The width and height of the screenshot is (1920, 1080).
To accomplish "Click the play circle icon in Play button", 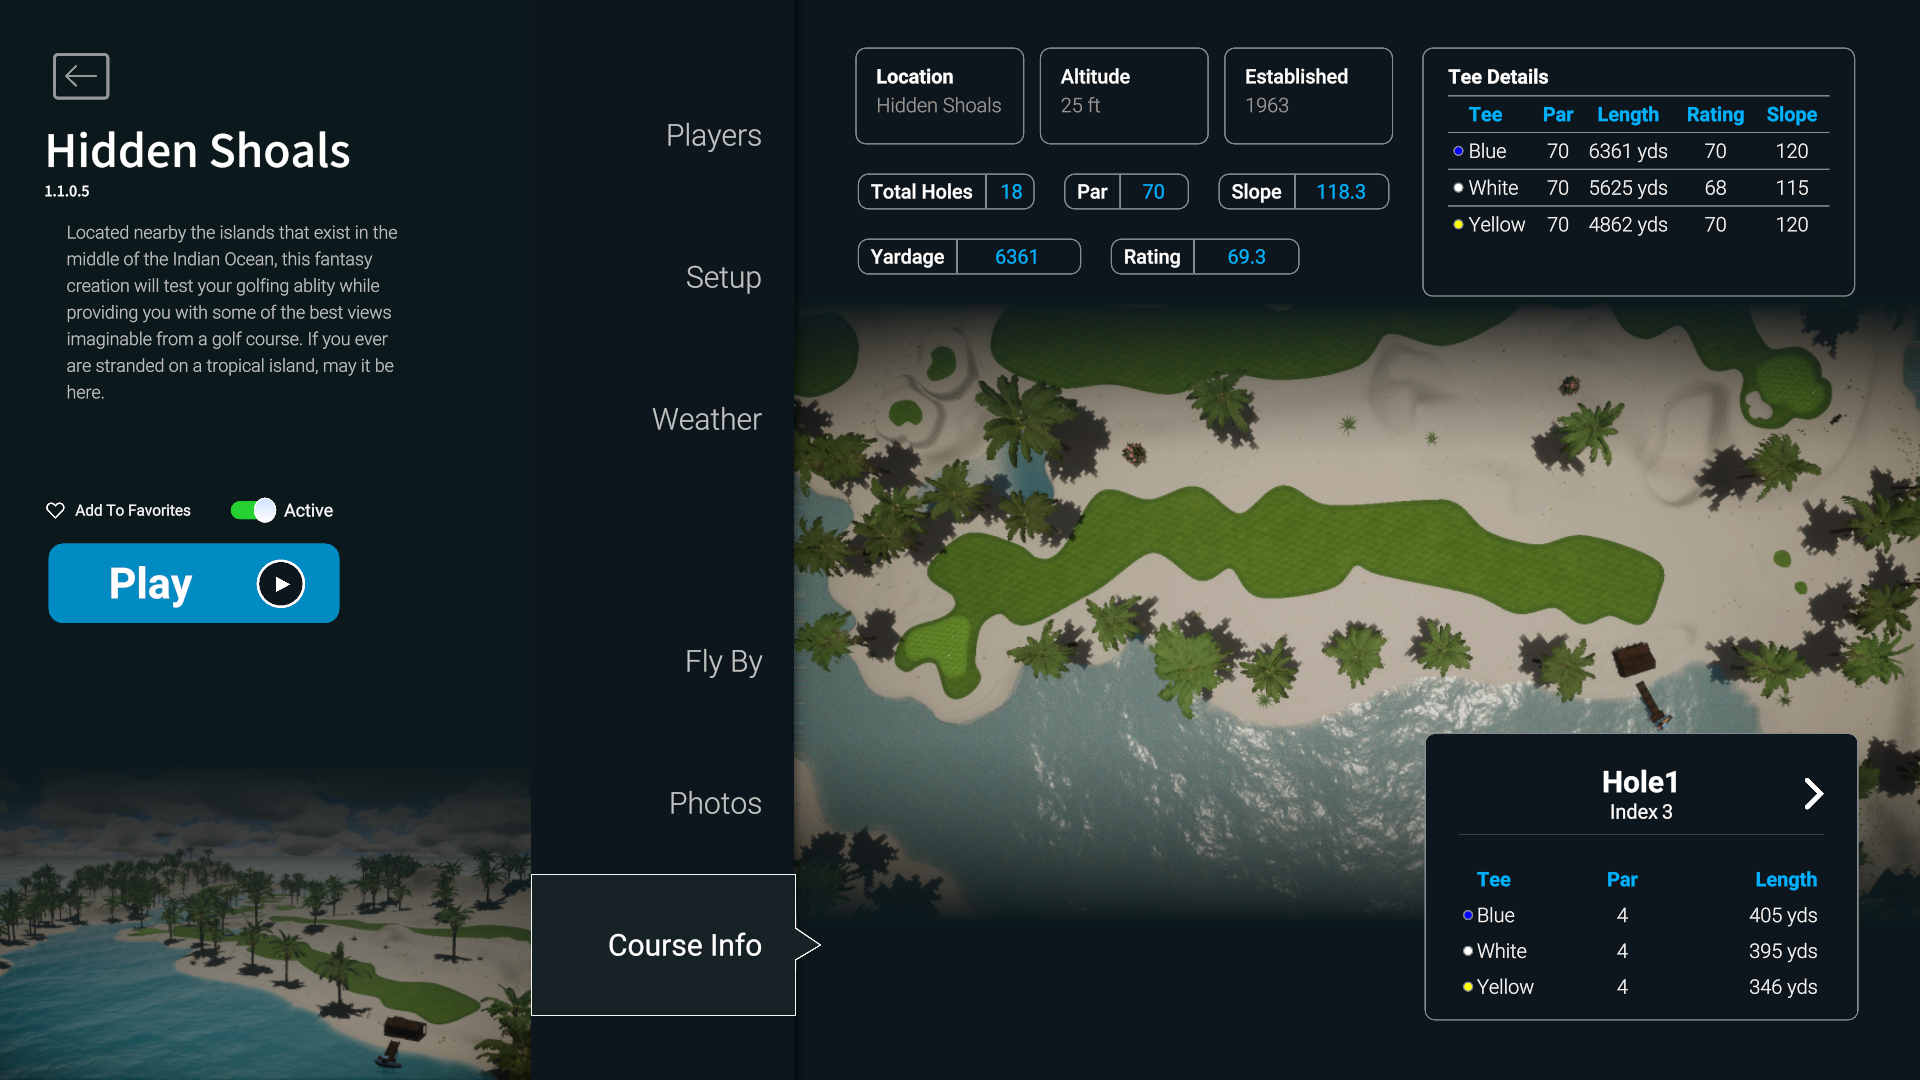I will pyautogui.click(x=281, y=584).
